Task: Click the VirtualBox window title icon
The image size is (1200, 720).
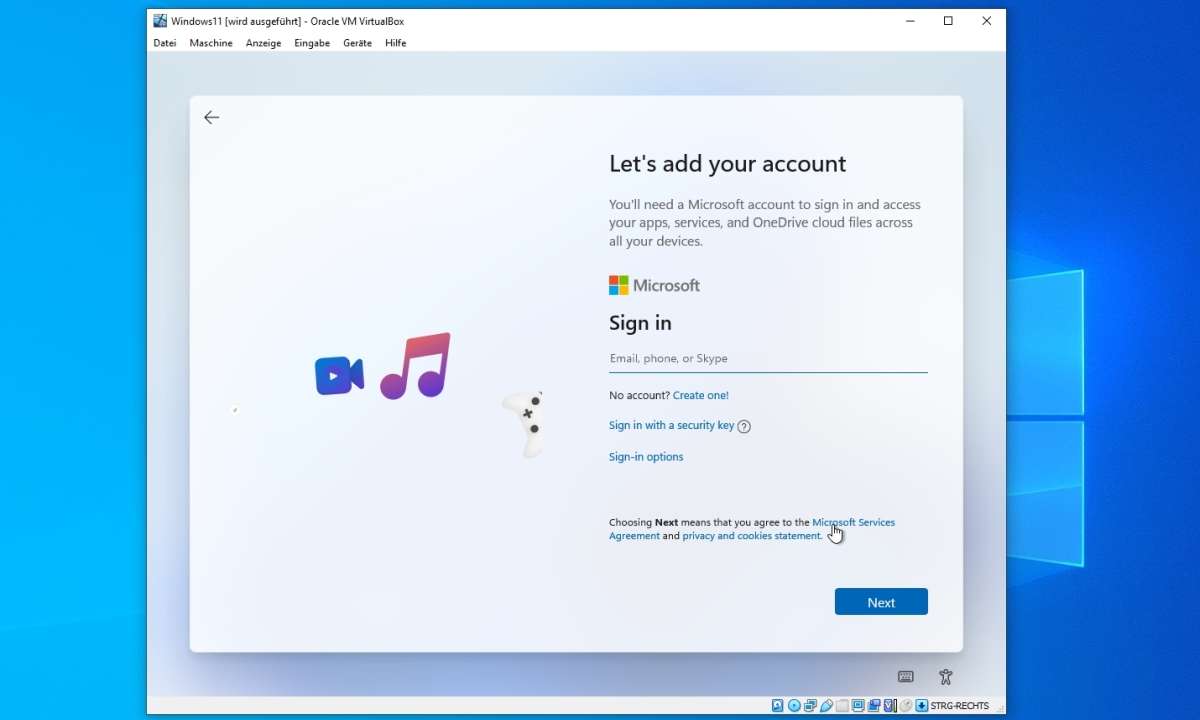Action: tap(160, 21)
